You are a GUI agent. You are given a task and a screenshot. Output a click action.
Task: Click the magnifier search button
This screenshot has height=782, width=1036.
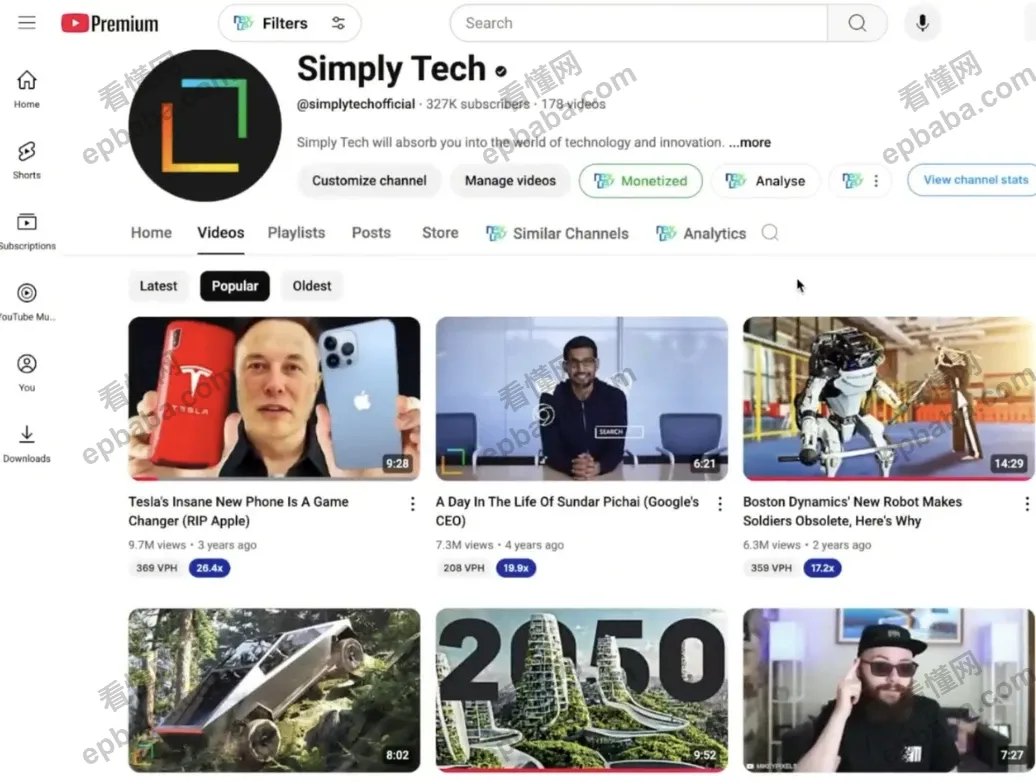[x=857, y=23]
